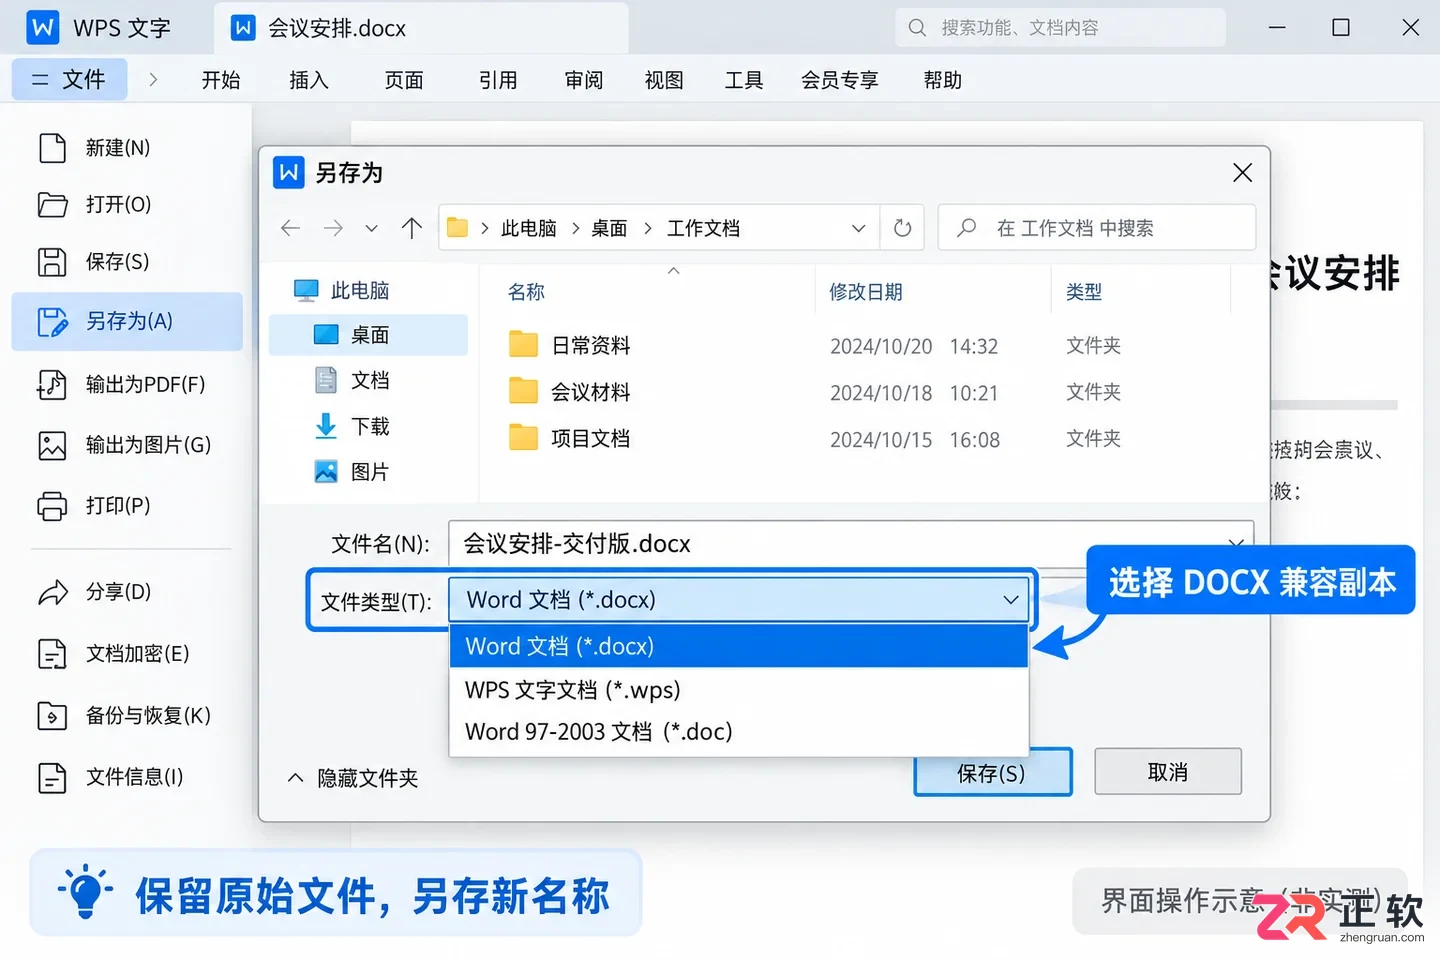
Task: Choose WPS 文字文档 (*.wps) option
Action: pos(739,690)
